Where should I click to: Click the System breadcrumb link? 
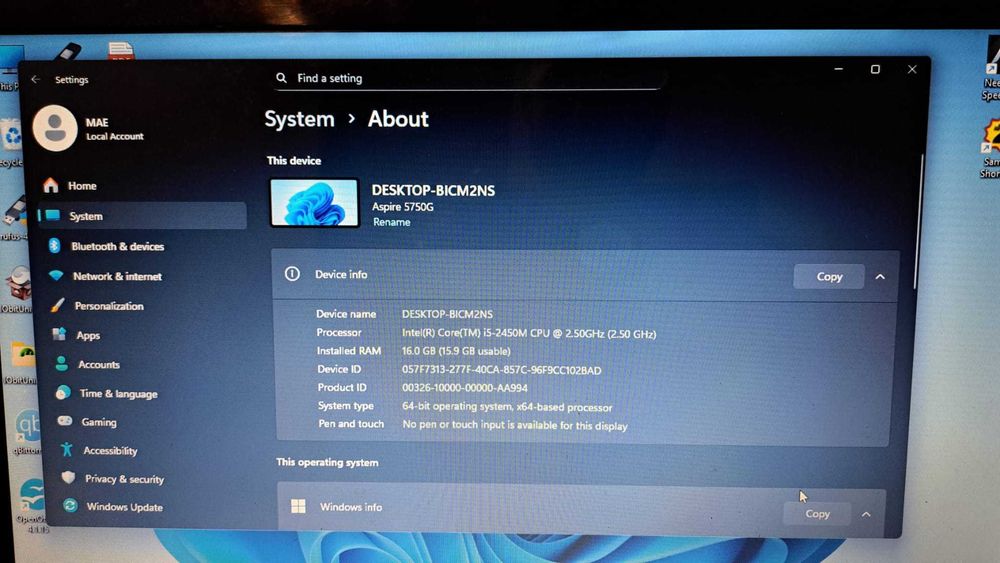pos(299,119)
